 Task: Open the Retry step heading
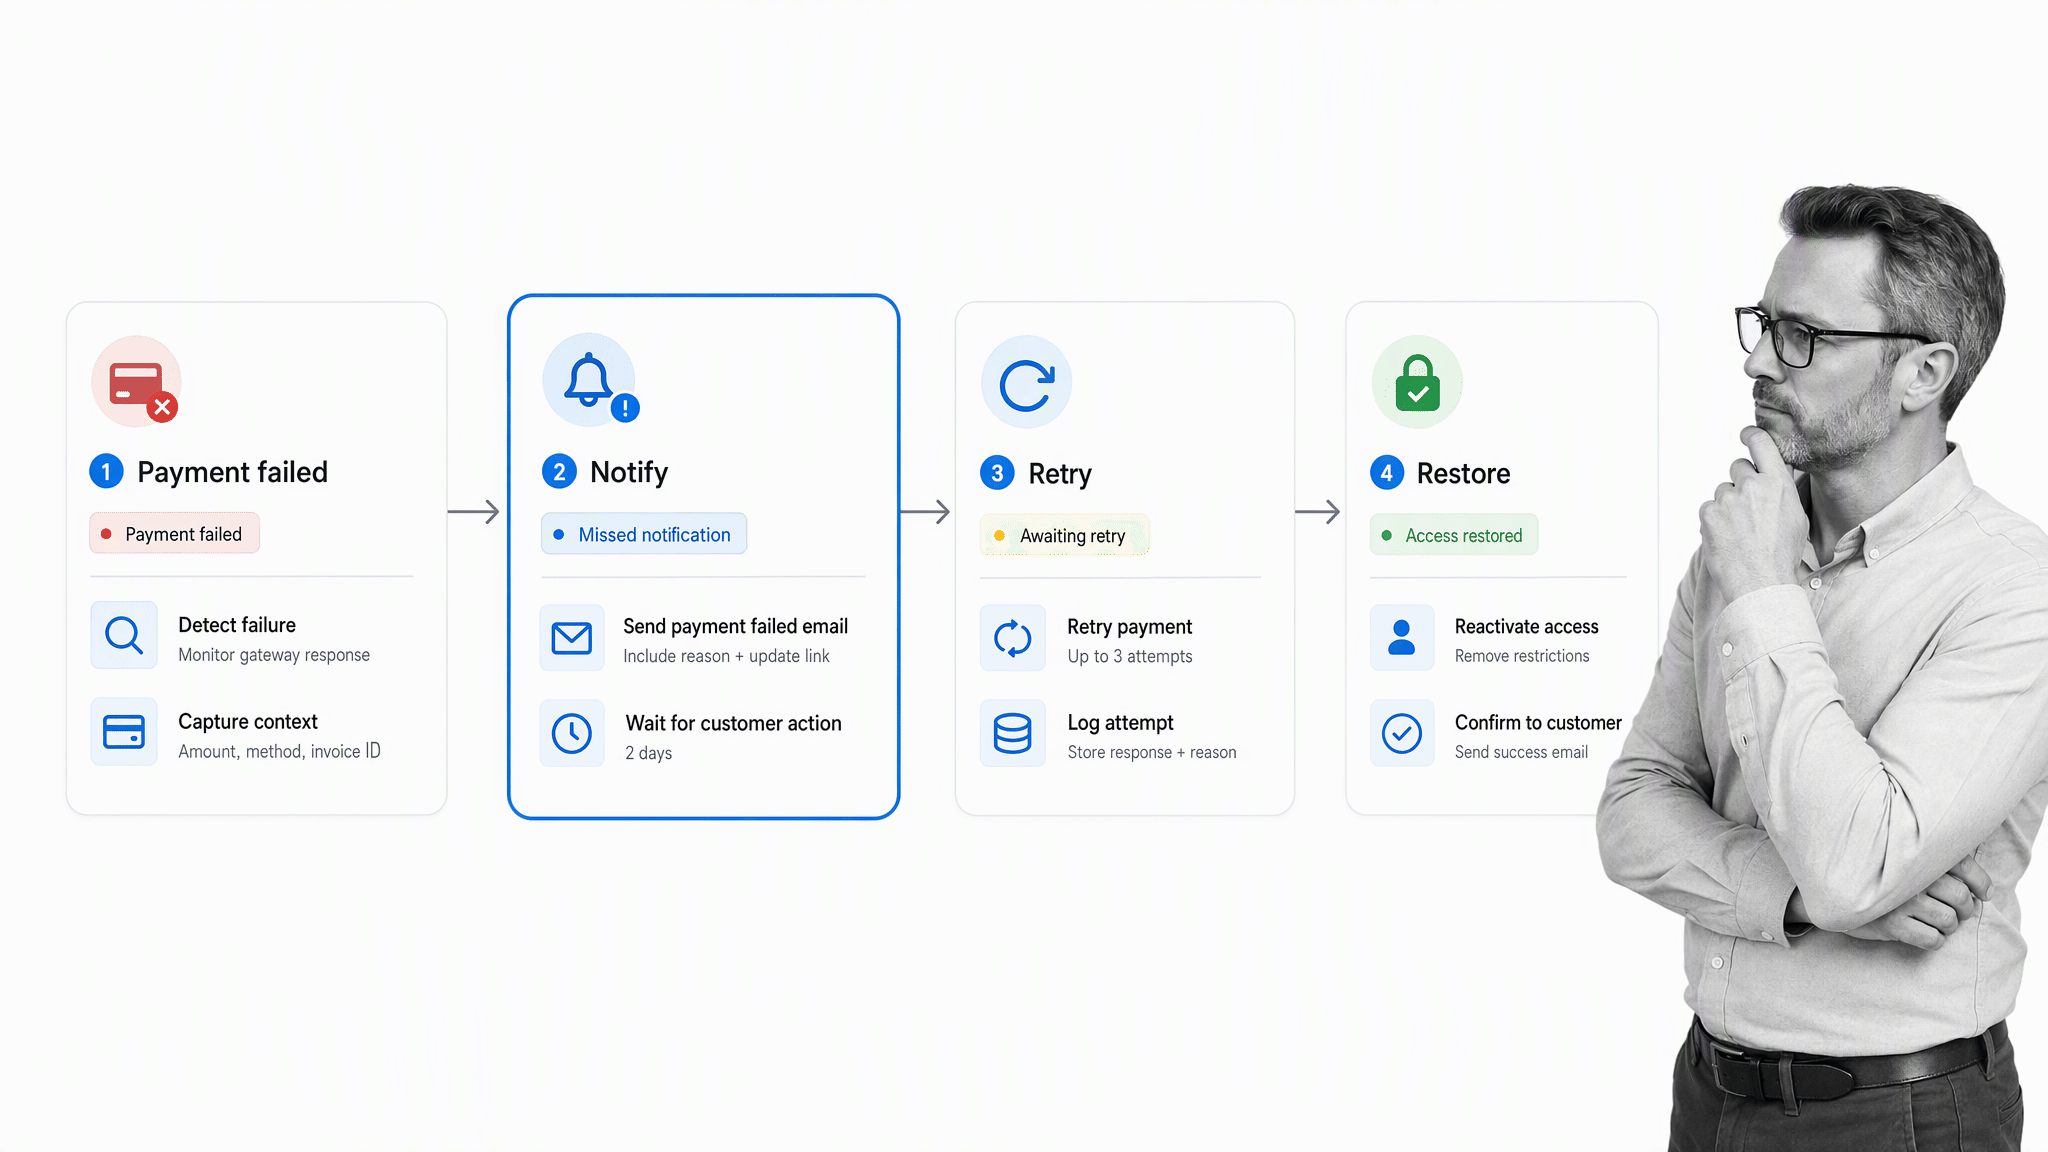pyautogui.click(x=1060, y=473)
